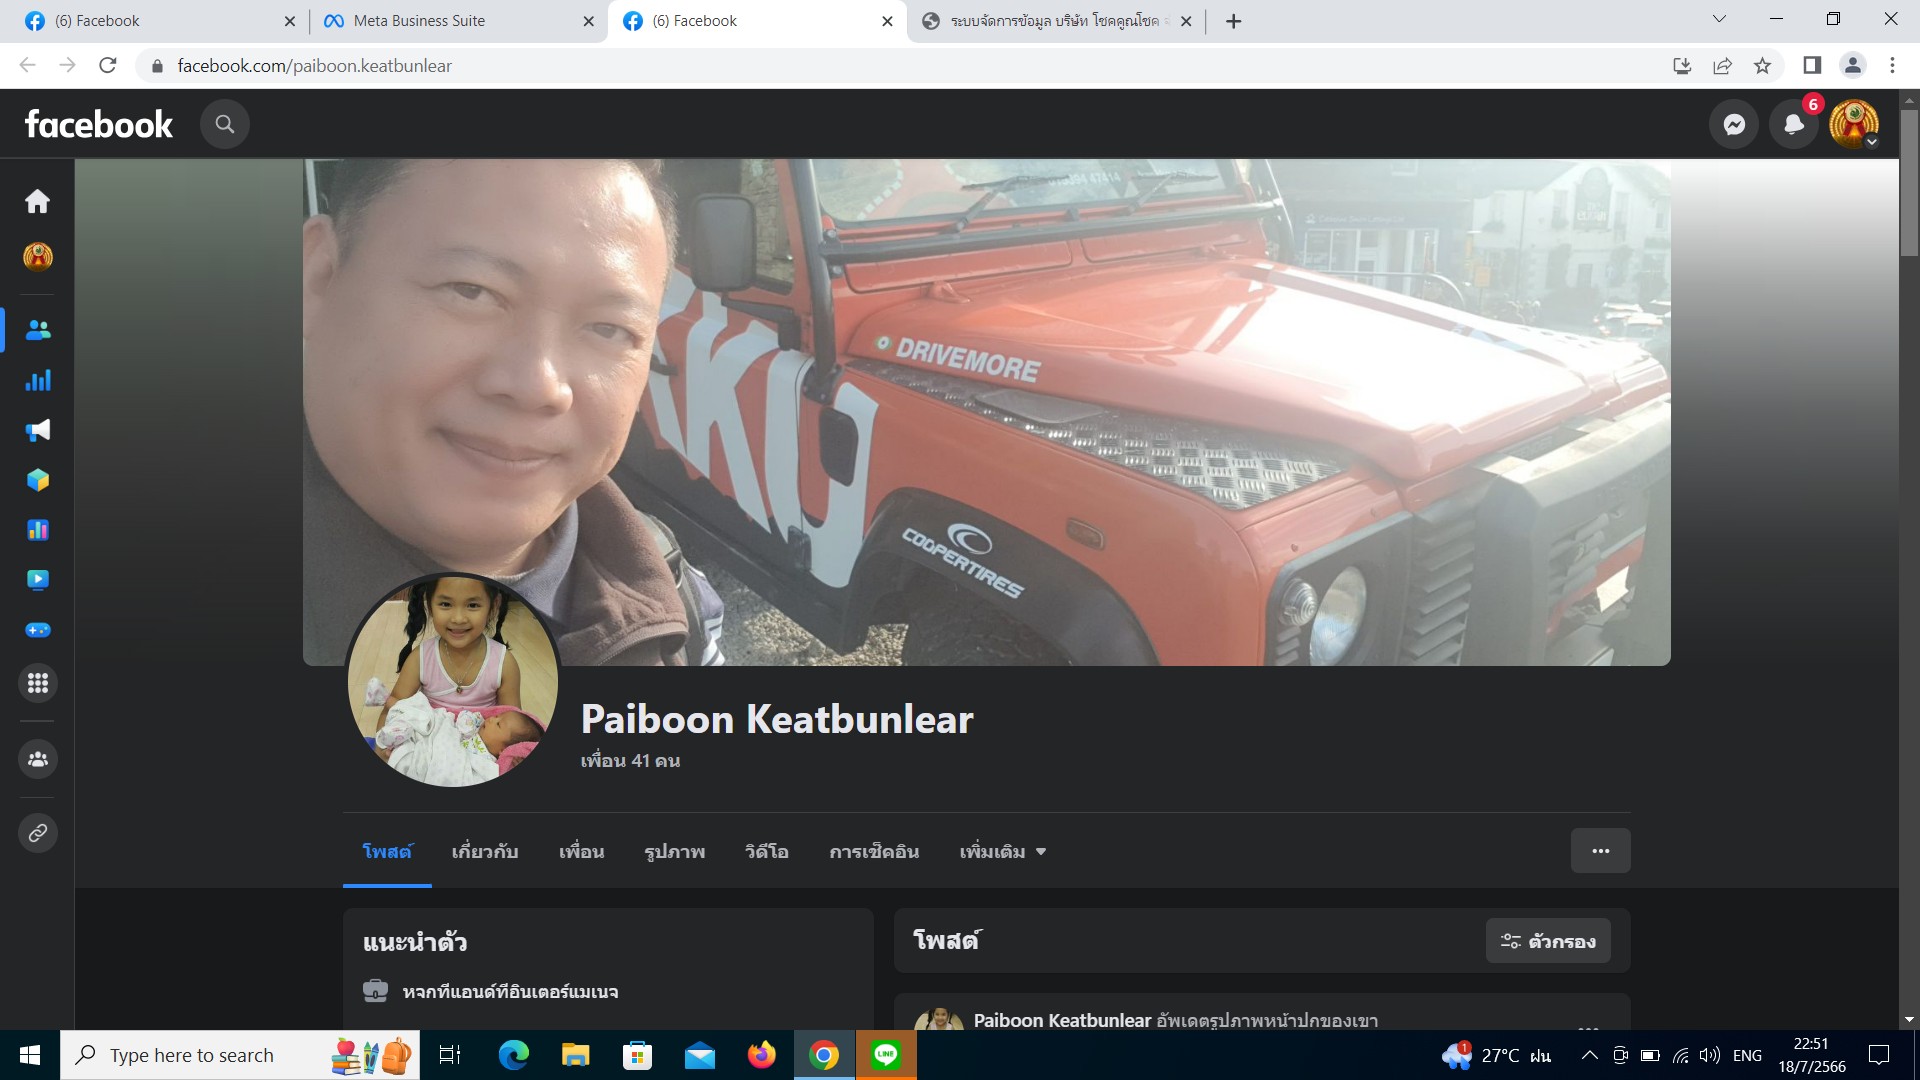Open the Groups icon in left sidebar
Image resolution: width=1920 pixels, height=1080 pixels.
pos(38,759)
